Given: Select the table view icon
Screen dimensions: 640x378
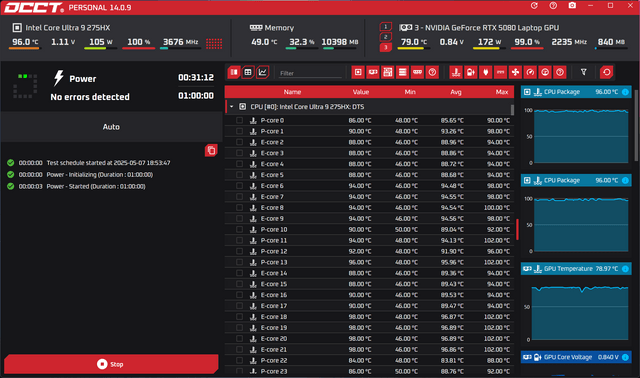Looking at the screenshot, I should point(248,72).
